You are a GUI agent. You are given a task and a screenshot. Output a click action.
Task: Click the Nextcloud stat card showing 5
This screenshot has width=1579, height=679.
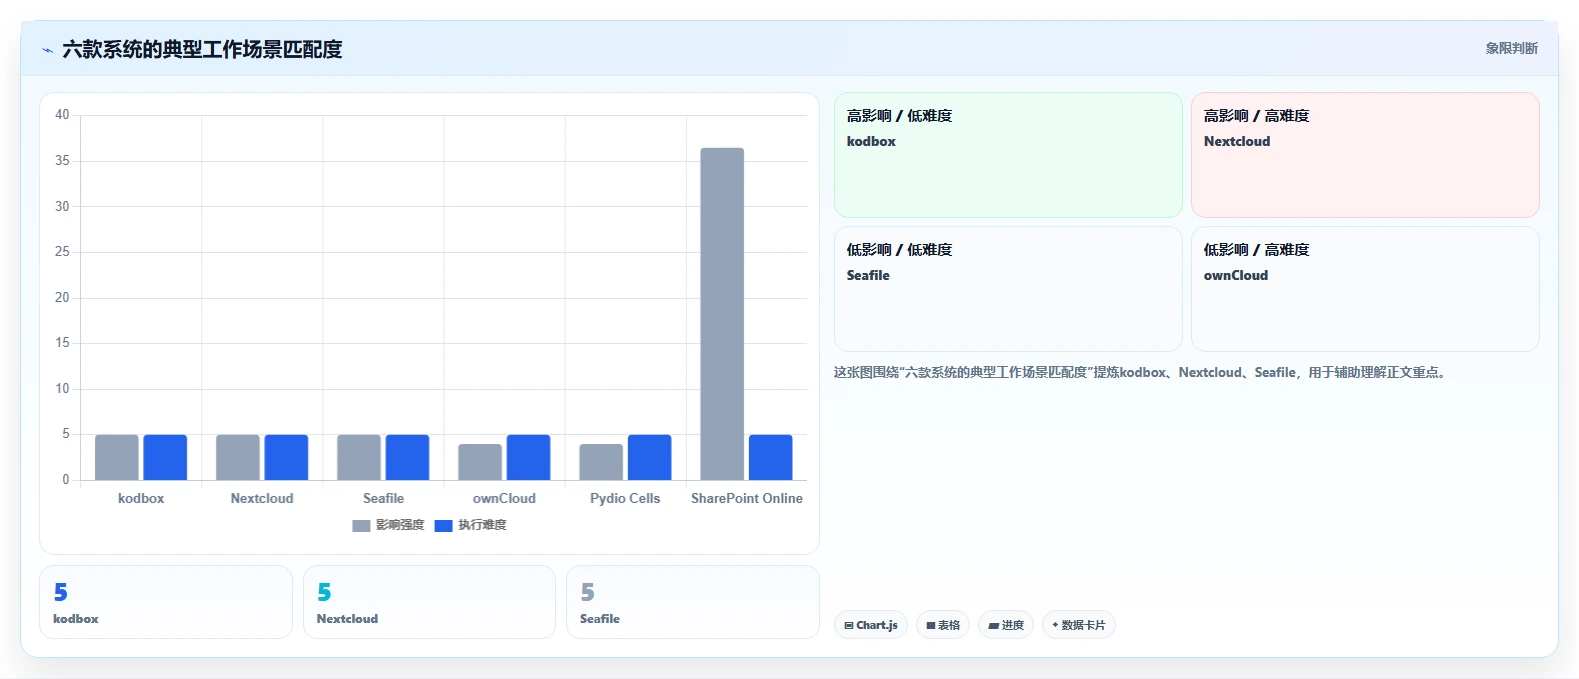click(x=429, y=602)
